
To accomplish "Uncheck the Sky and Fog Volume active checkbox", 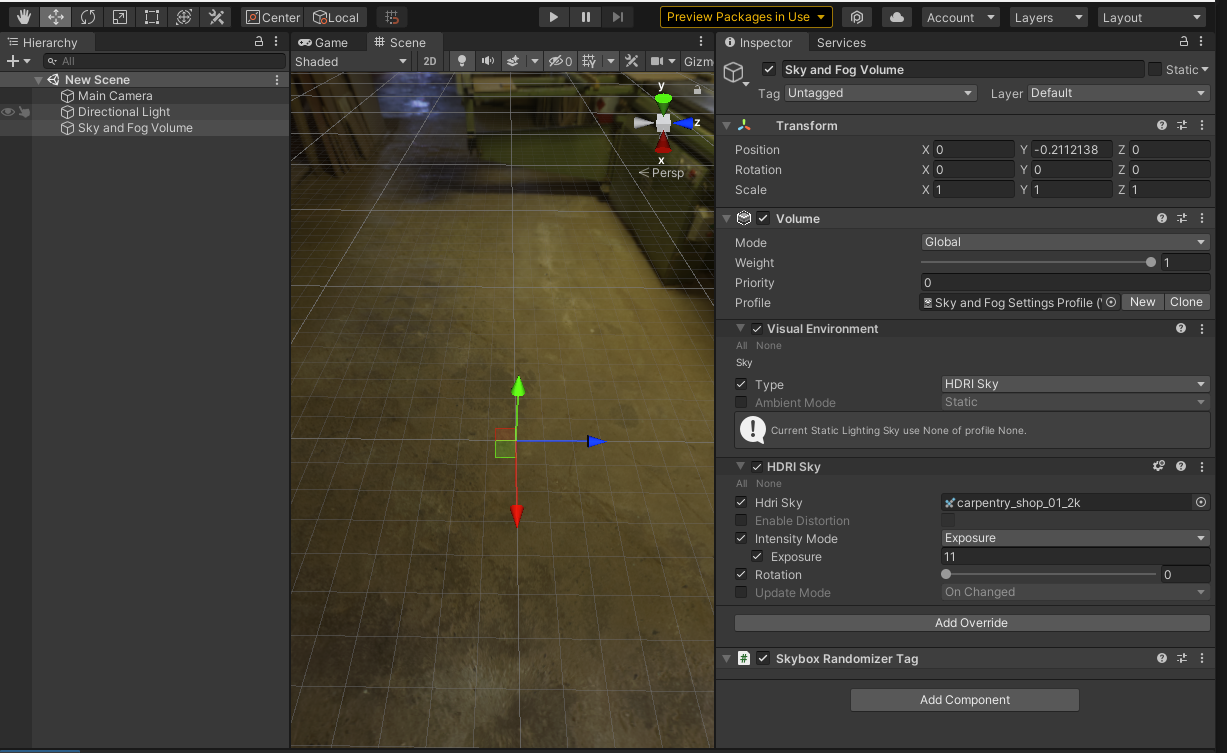I will pyautogui.click(x=769, y=69).
